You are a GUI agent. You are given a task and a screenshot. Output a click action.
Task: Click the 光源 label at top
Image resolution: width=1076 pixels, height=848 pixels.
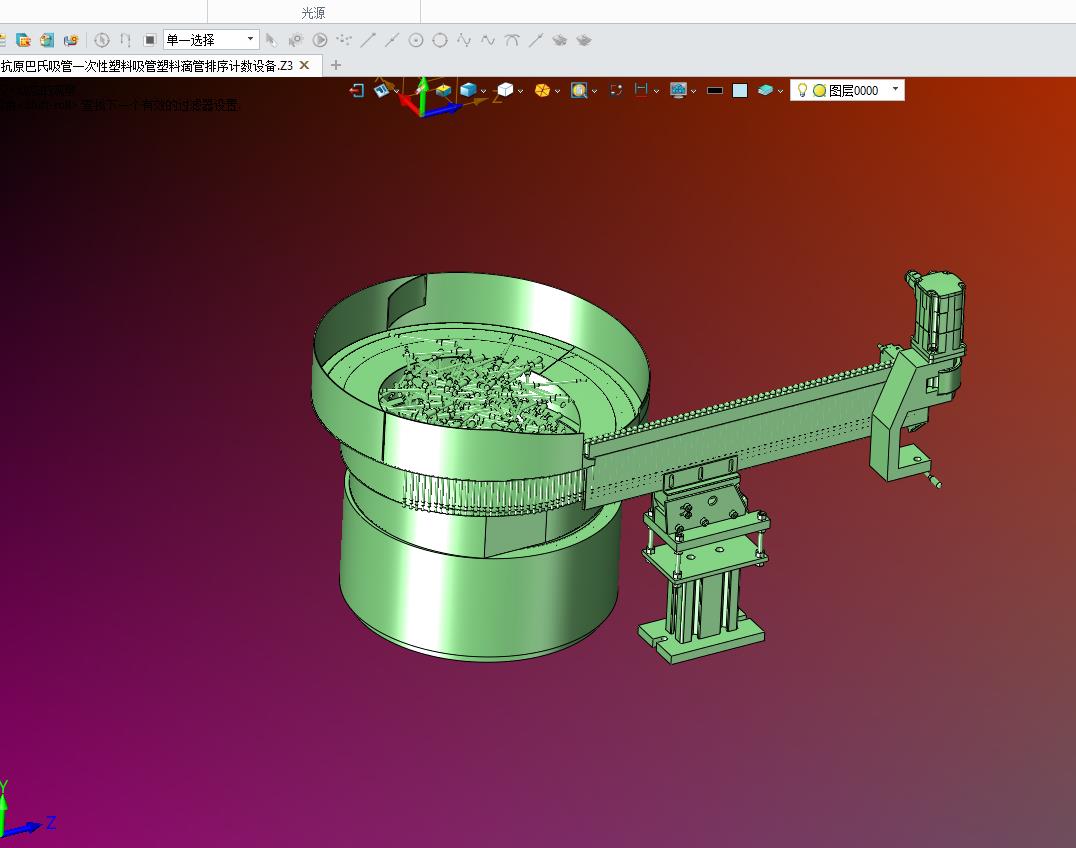pyautogui.click(x=313, y=13)
